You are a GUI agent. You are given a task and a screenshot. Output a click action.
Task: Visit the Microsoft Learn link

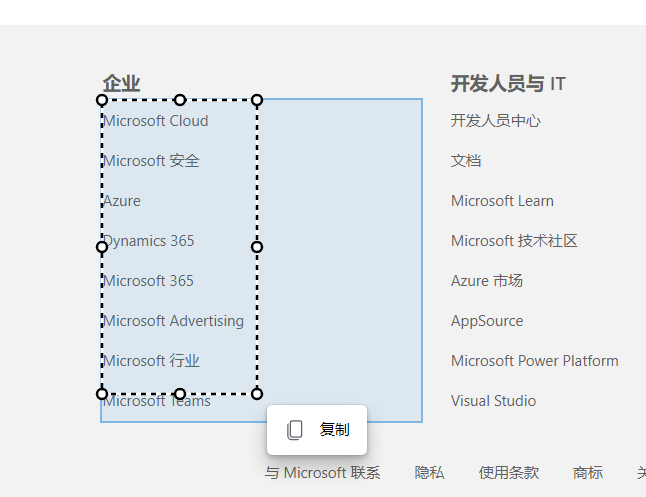click(502, 201)
